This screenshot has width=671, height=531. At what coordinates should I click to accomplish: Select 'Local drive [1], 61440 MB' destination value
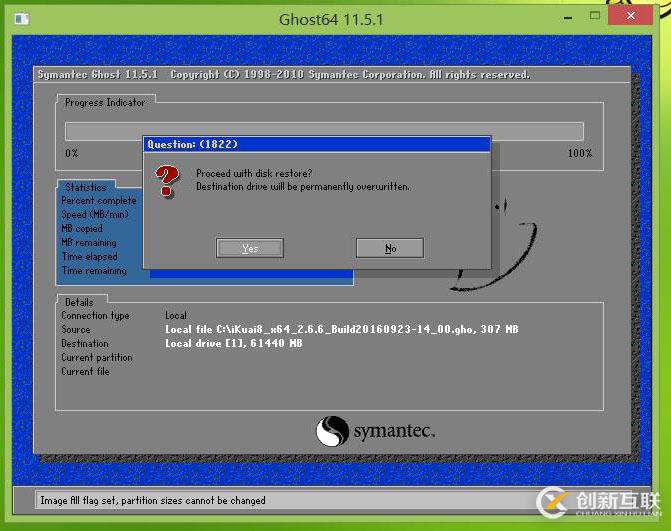tap(234, 343)
